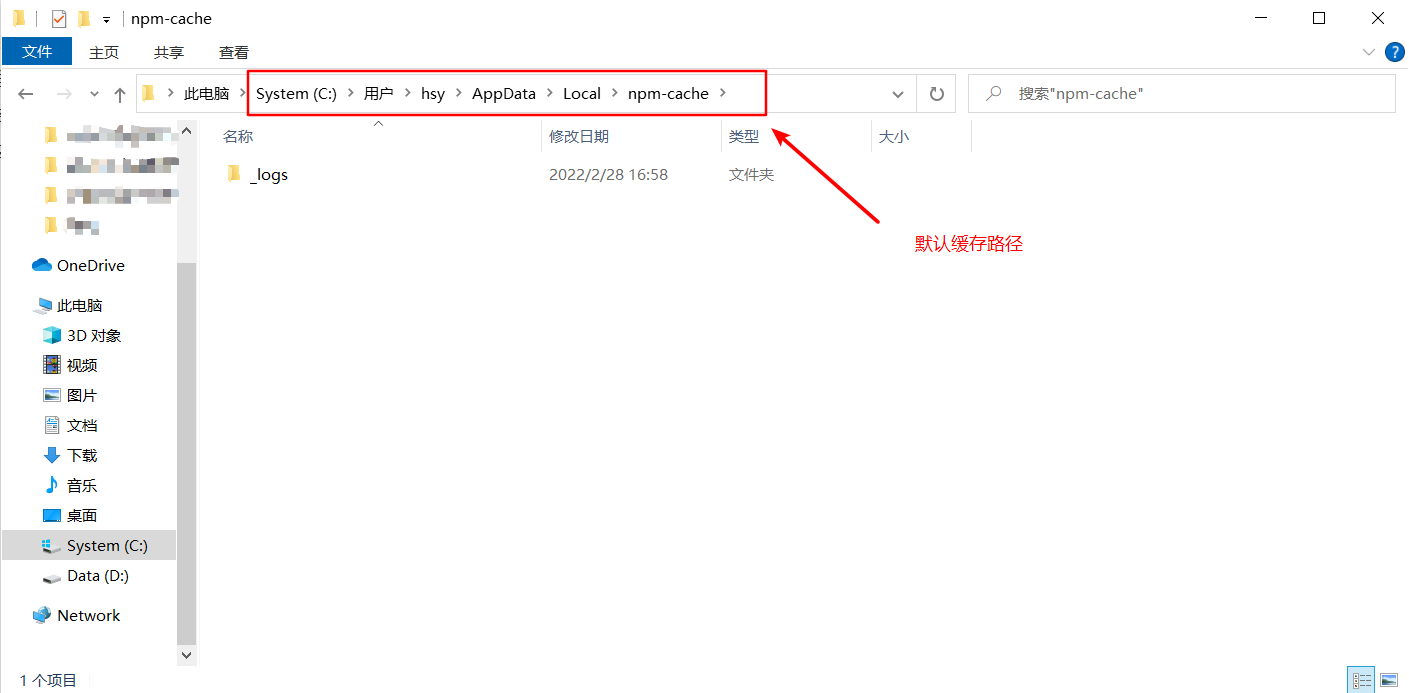The image size is (1409, 693).
Task: Expand the ribbon with the chevron
Action: point(1369,52)
